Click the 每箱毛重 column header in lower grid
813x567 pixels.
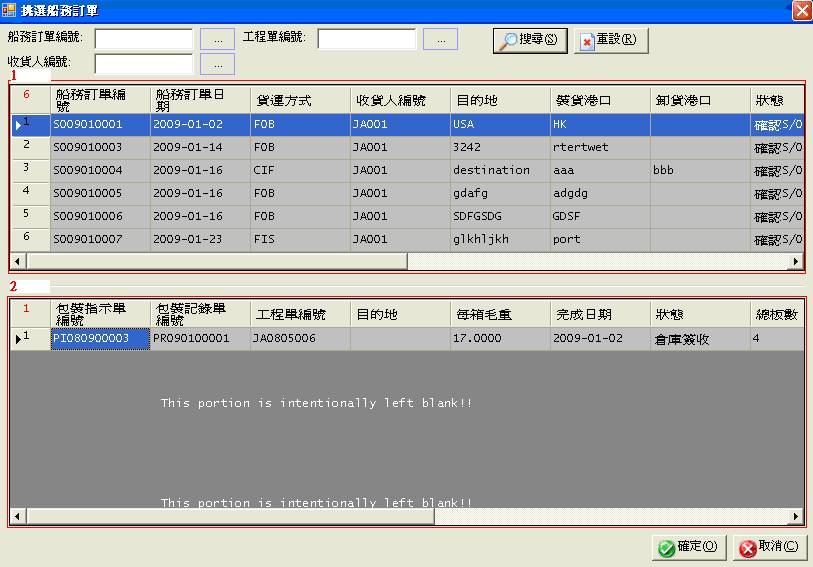coord(499,314)
